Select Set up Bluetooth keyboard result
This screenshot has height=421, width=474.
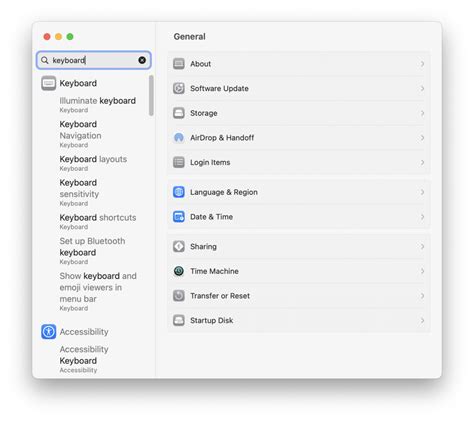(92, 251)
